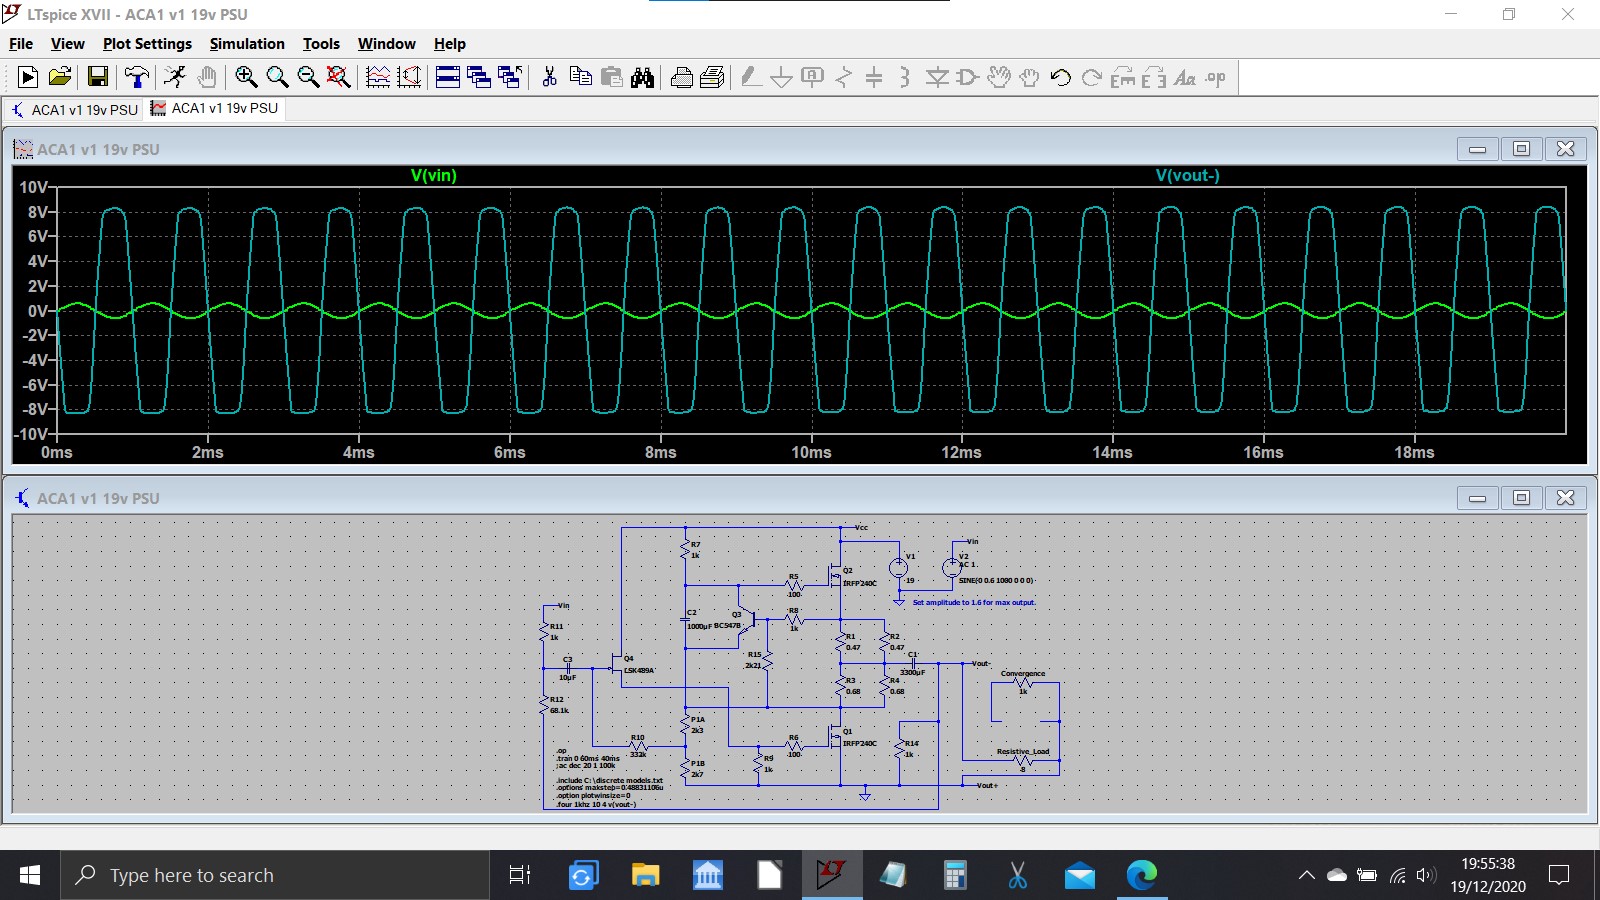Save using the floppy disk icon
This screenshot has height=900, width=1600.
coord(97,77)
